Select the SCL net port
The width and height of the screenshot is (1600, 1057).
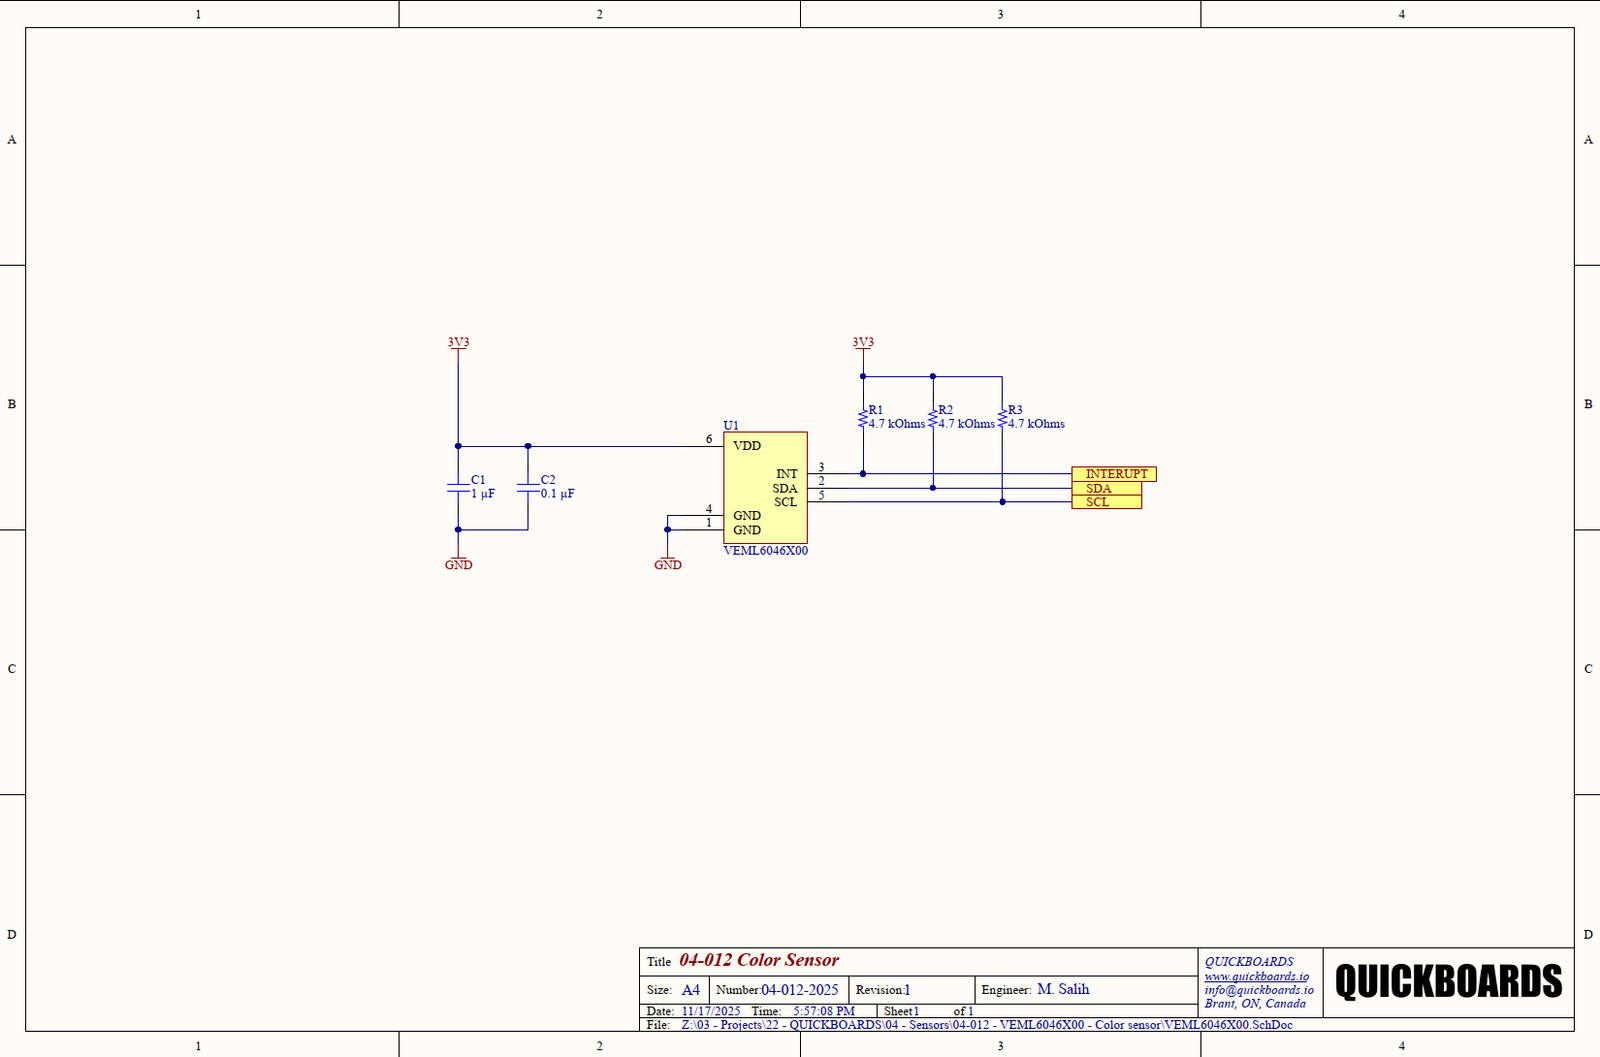pos(1105,502)
